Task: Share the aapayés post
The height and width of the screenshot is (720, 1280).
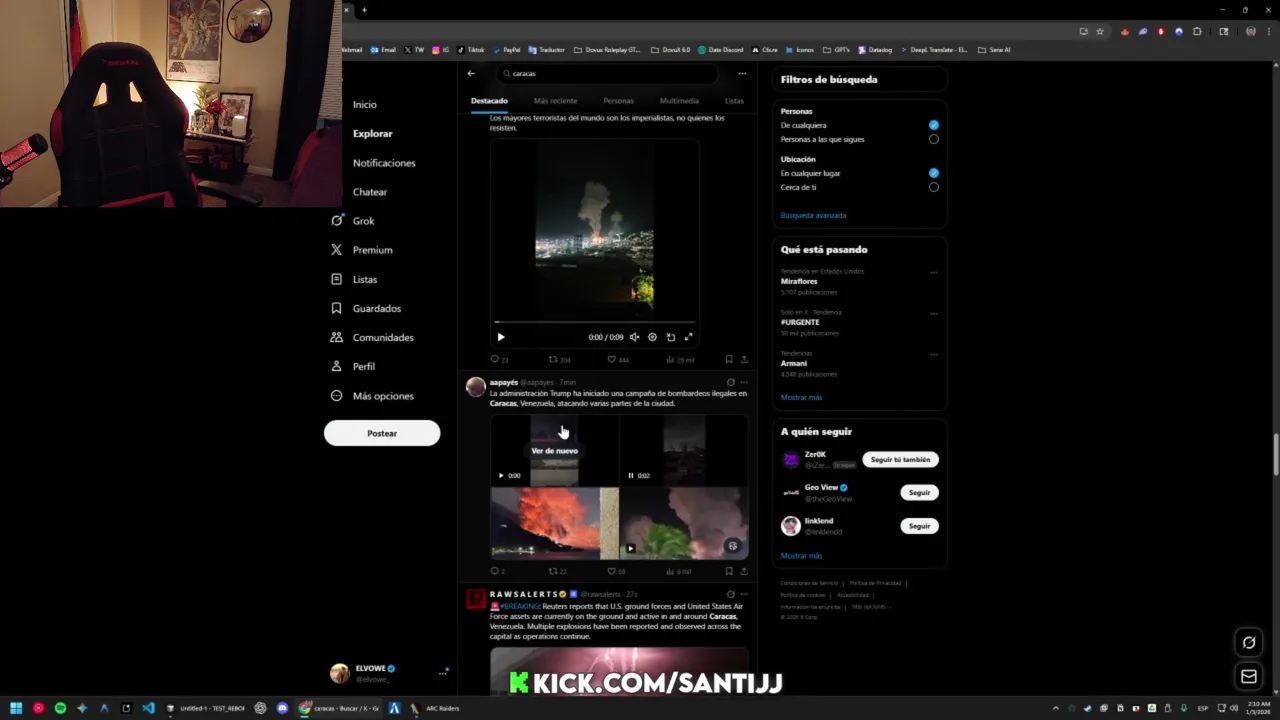Action: point(743,571)
